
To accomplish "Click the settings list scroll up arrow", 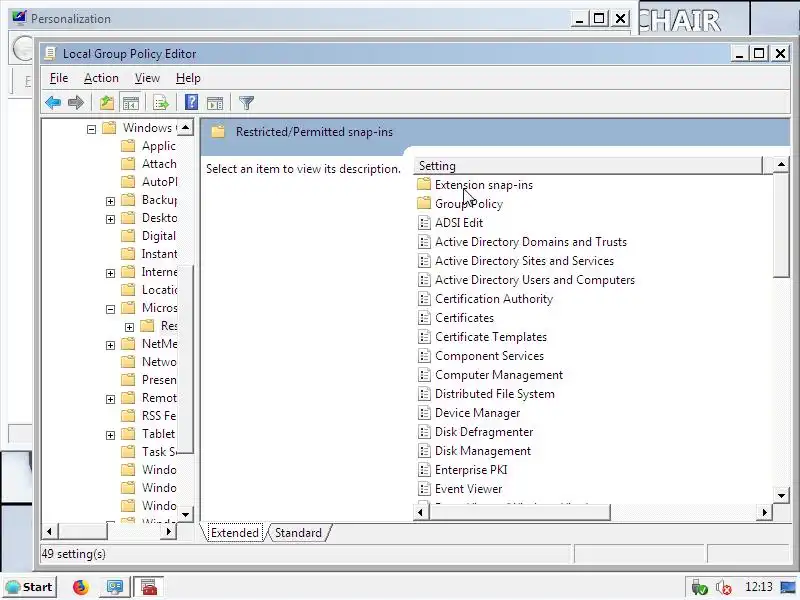I will (781, 164).
